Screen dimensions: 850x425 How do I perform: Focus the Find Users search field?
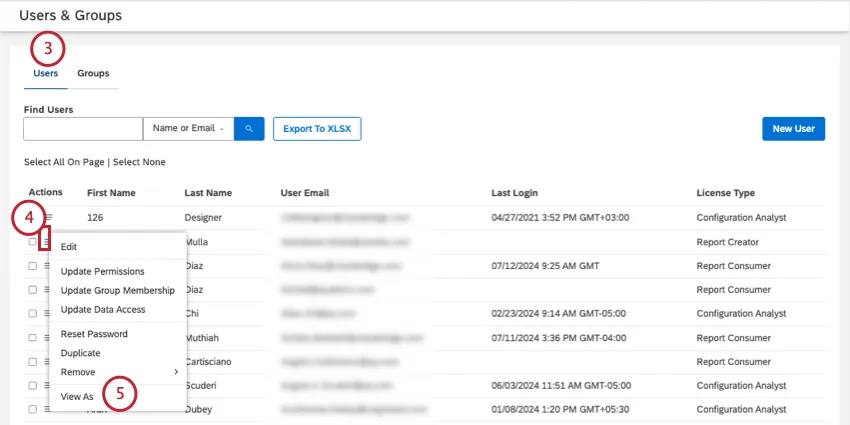83,129
